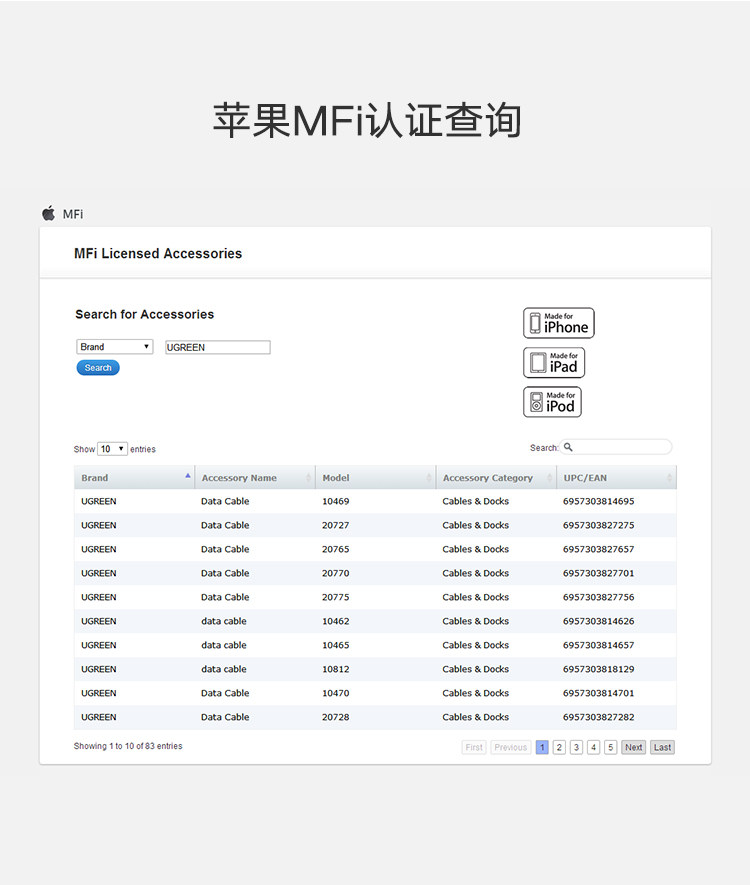Click UPC value 6957303827701

(x=598, y=573)
